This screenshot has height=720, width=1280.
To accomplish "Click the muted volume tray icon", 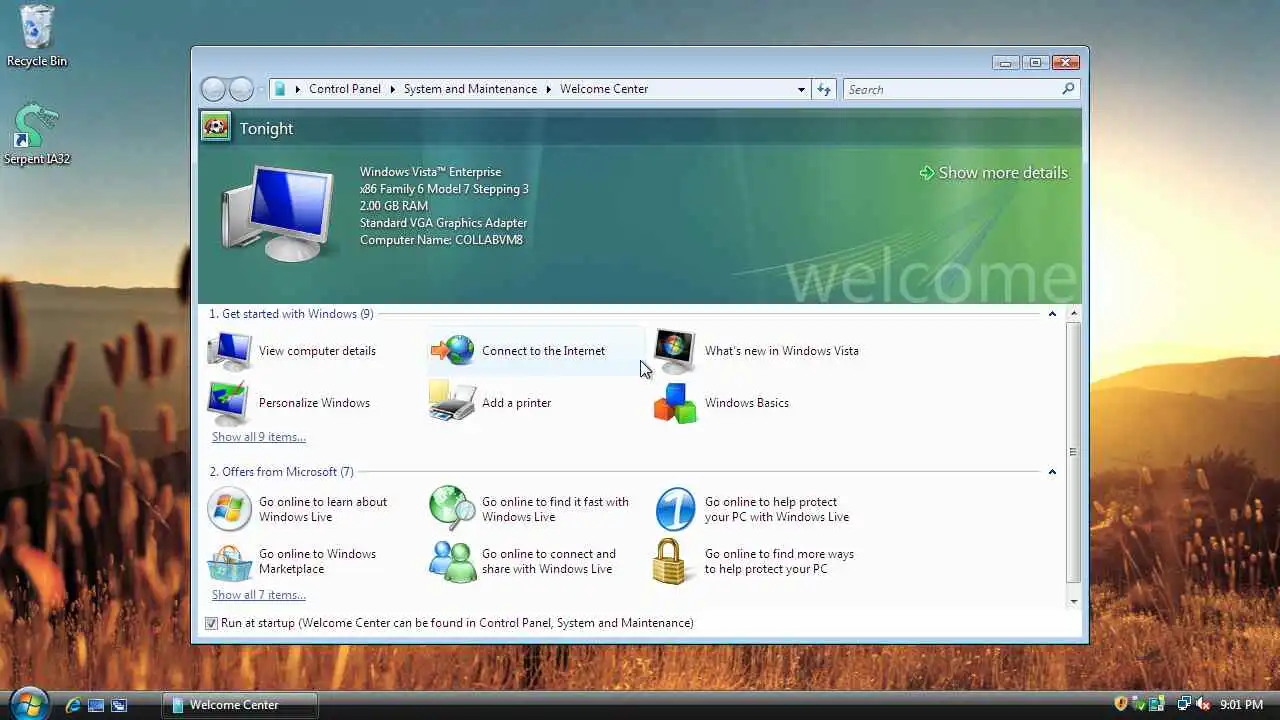I will pyautogui.click(x=1203, y=704).
